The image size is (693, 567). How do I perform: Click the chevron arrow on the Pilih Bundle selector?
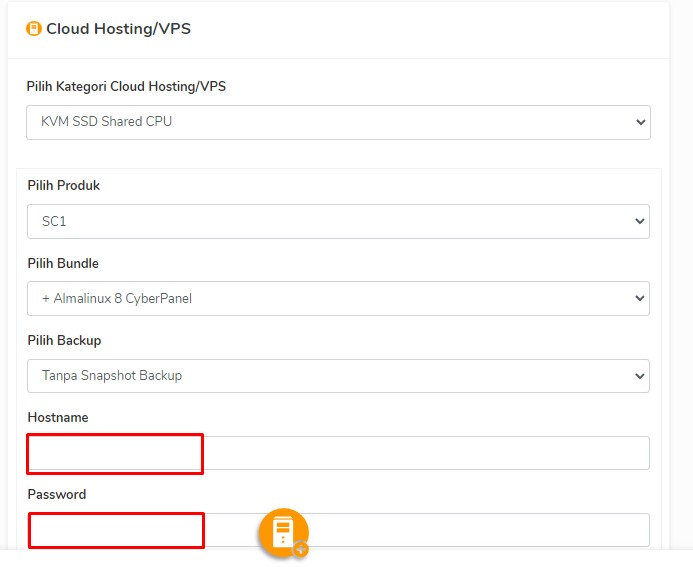640,299
